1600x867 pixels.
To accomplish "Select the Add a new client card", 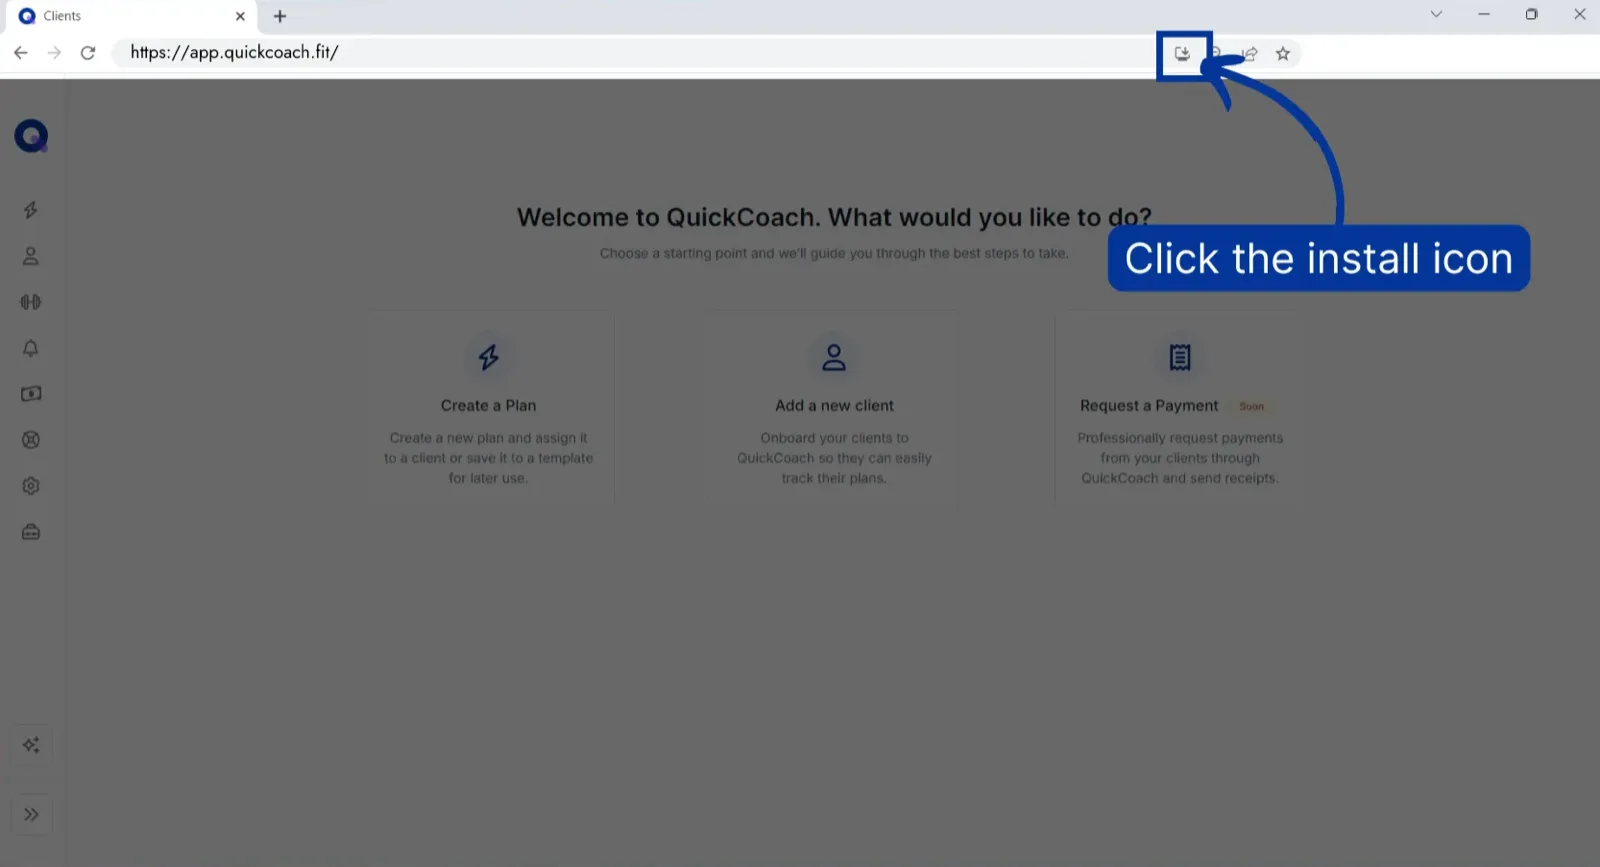I will click(x=834, y=408).
